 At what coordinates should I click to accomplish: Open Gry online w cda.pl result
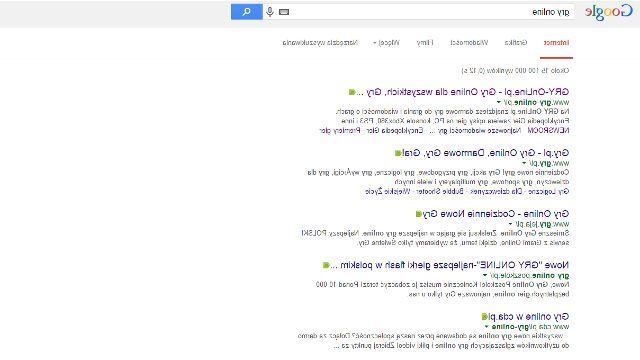(529, 316)
